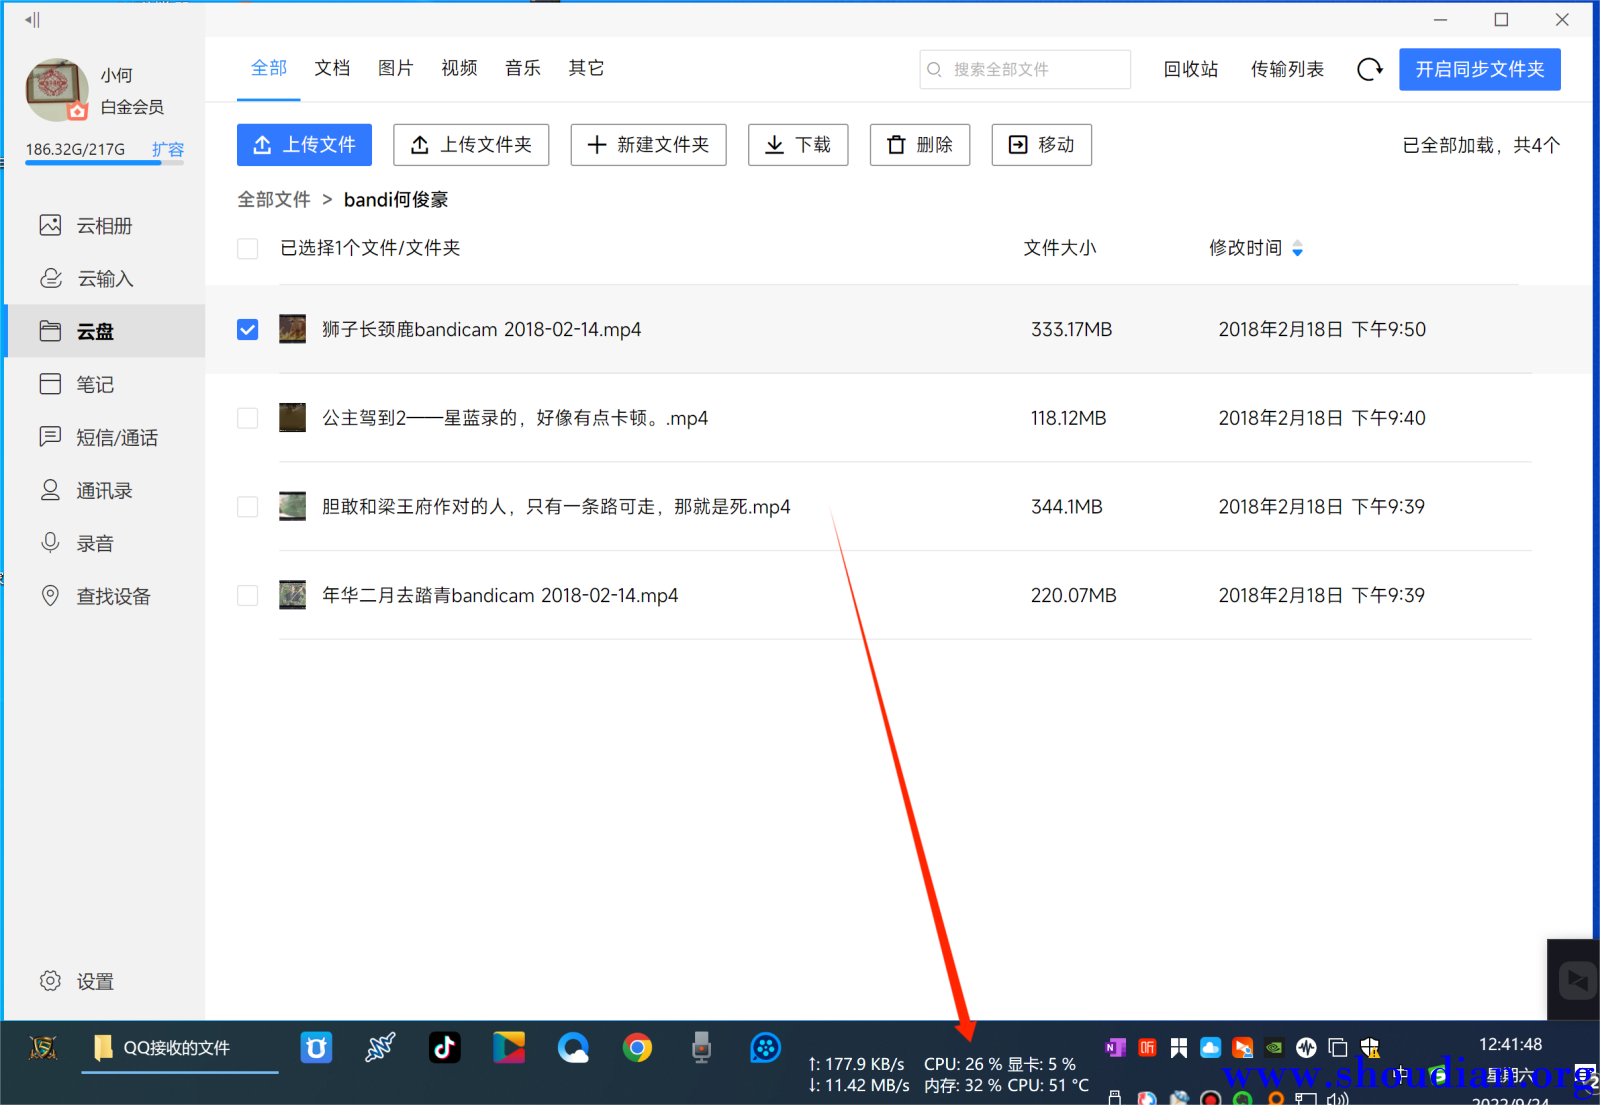Open the TikTok icon in taskbar
The image size is (1600, 1105).
click(x=445, y=1047)
